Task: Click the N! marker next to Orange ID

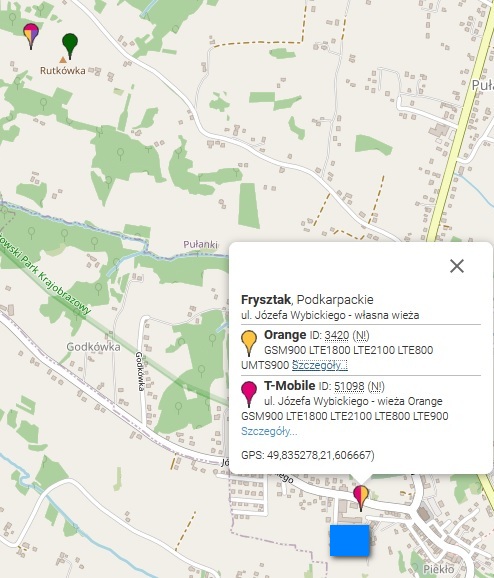Action: point(361,335)
